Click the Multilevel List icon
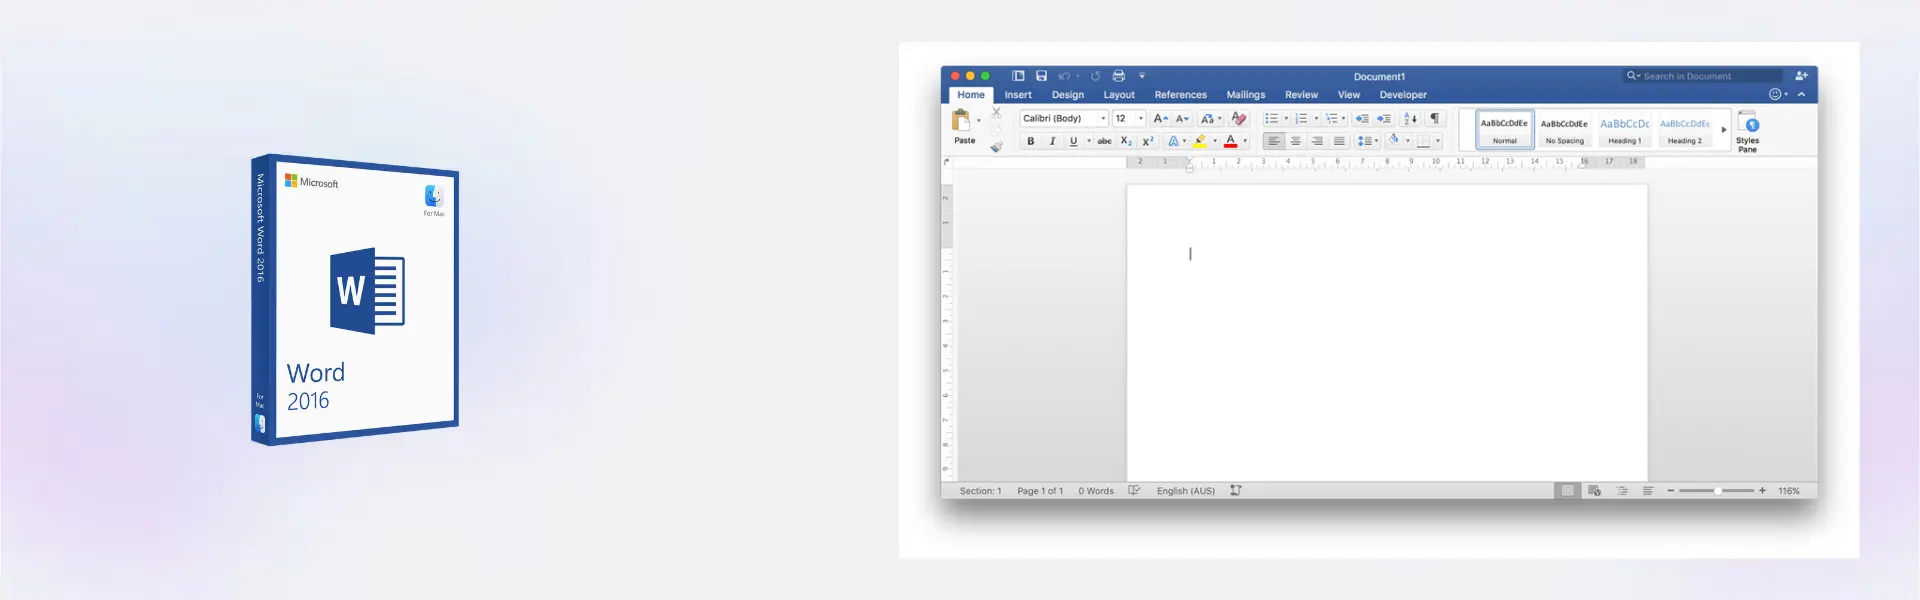Screen dimensions: 1920x600 [x=1331, y=118]
